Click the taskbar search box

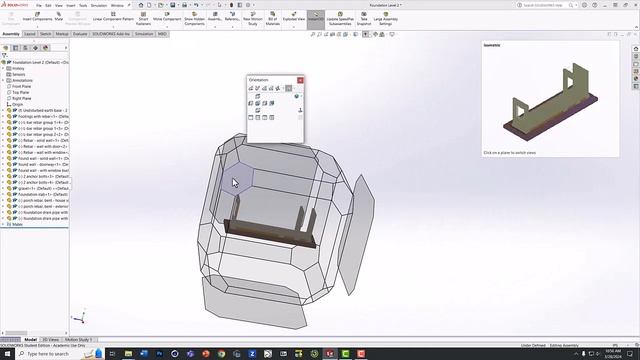(x=60, y=354)
